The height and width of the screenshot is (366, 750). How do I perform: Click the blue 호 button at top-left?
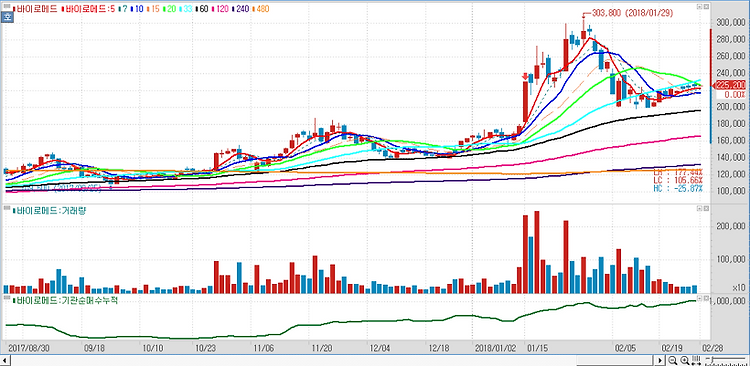[8, 17]
